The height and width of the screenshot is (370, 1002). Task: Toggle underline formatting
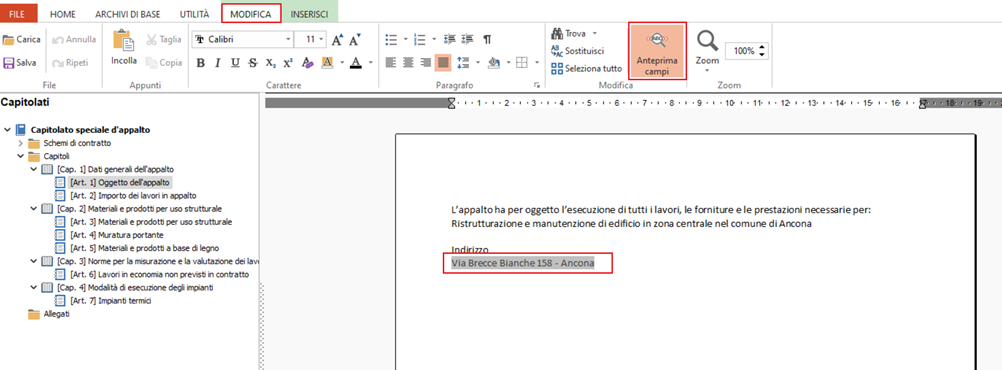[x=235, y=63]
